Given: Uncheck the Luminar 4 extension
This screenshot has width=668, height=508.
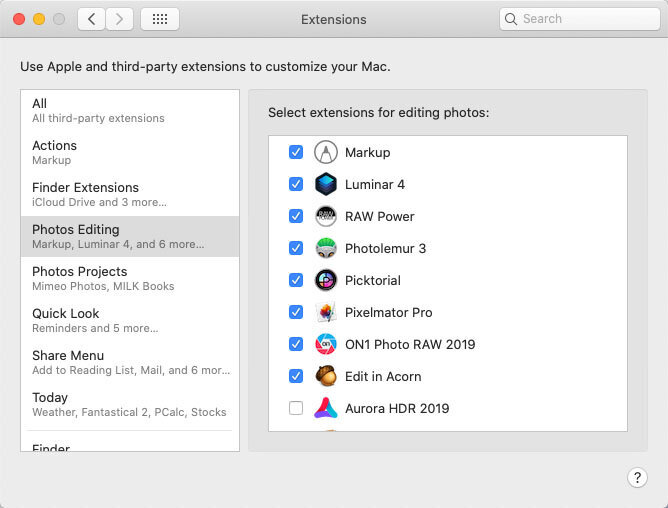Looking at the screenshot, I should (296, 184).
